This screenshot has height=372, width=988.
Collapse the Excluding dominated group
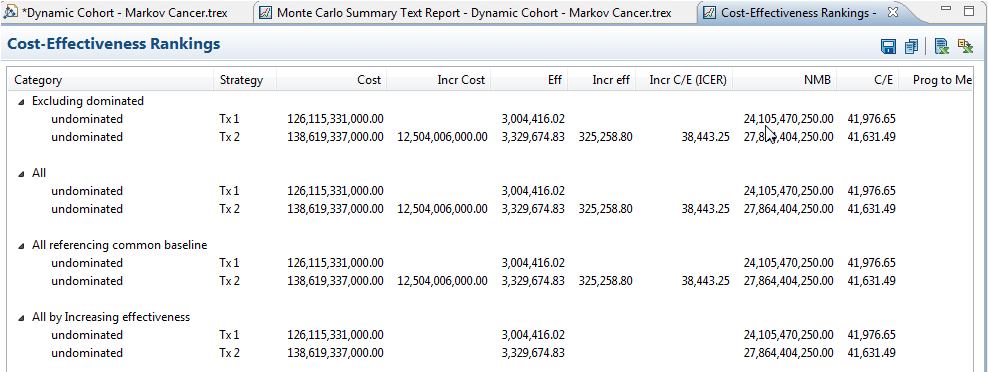[21, 102]
